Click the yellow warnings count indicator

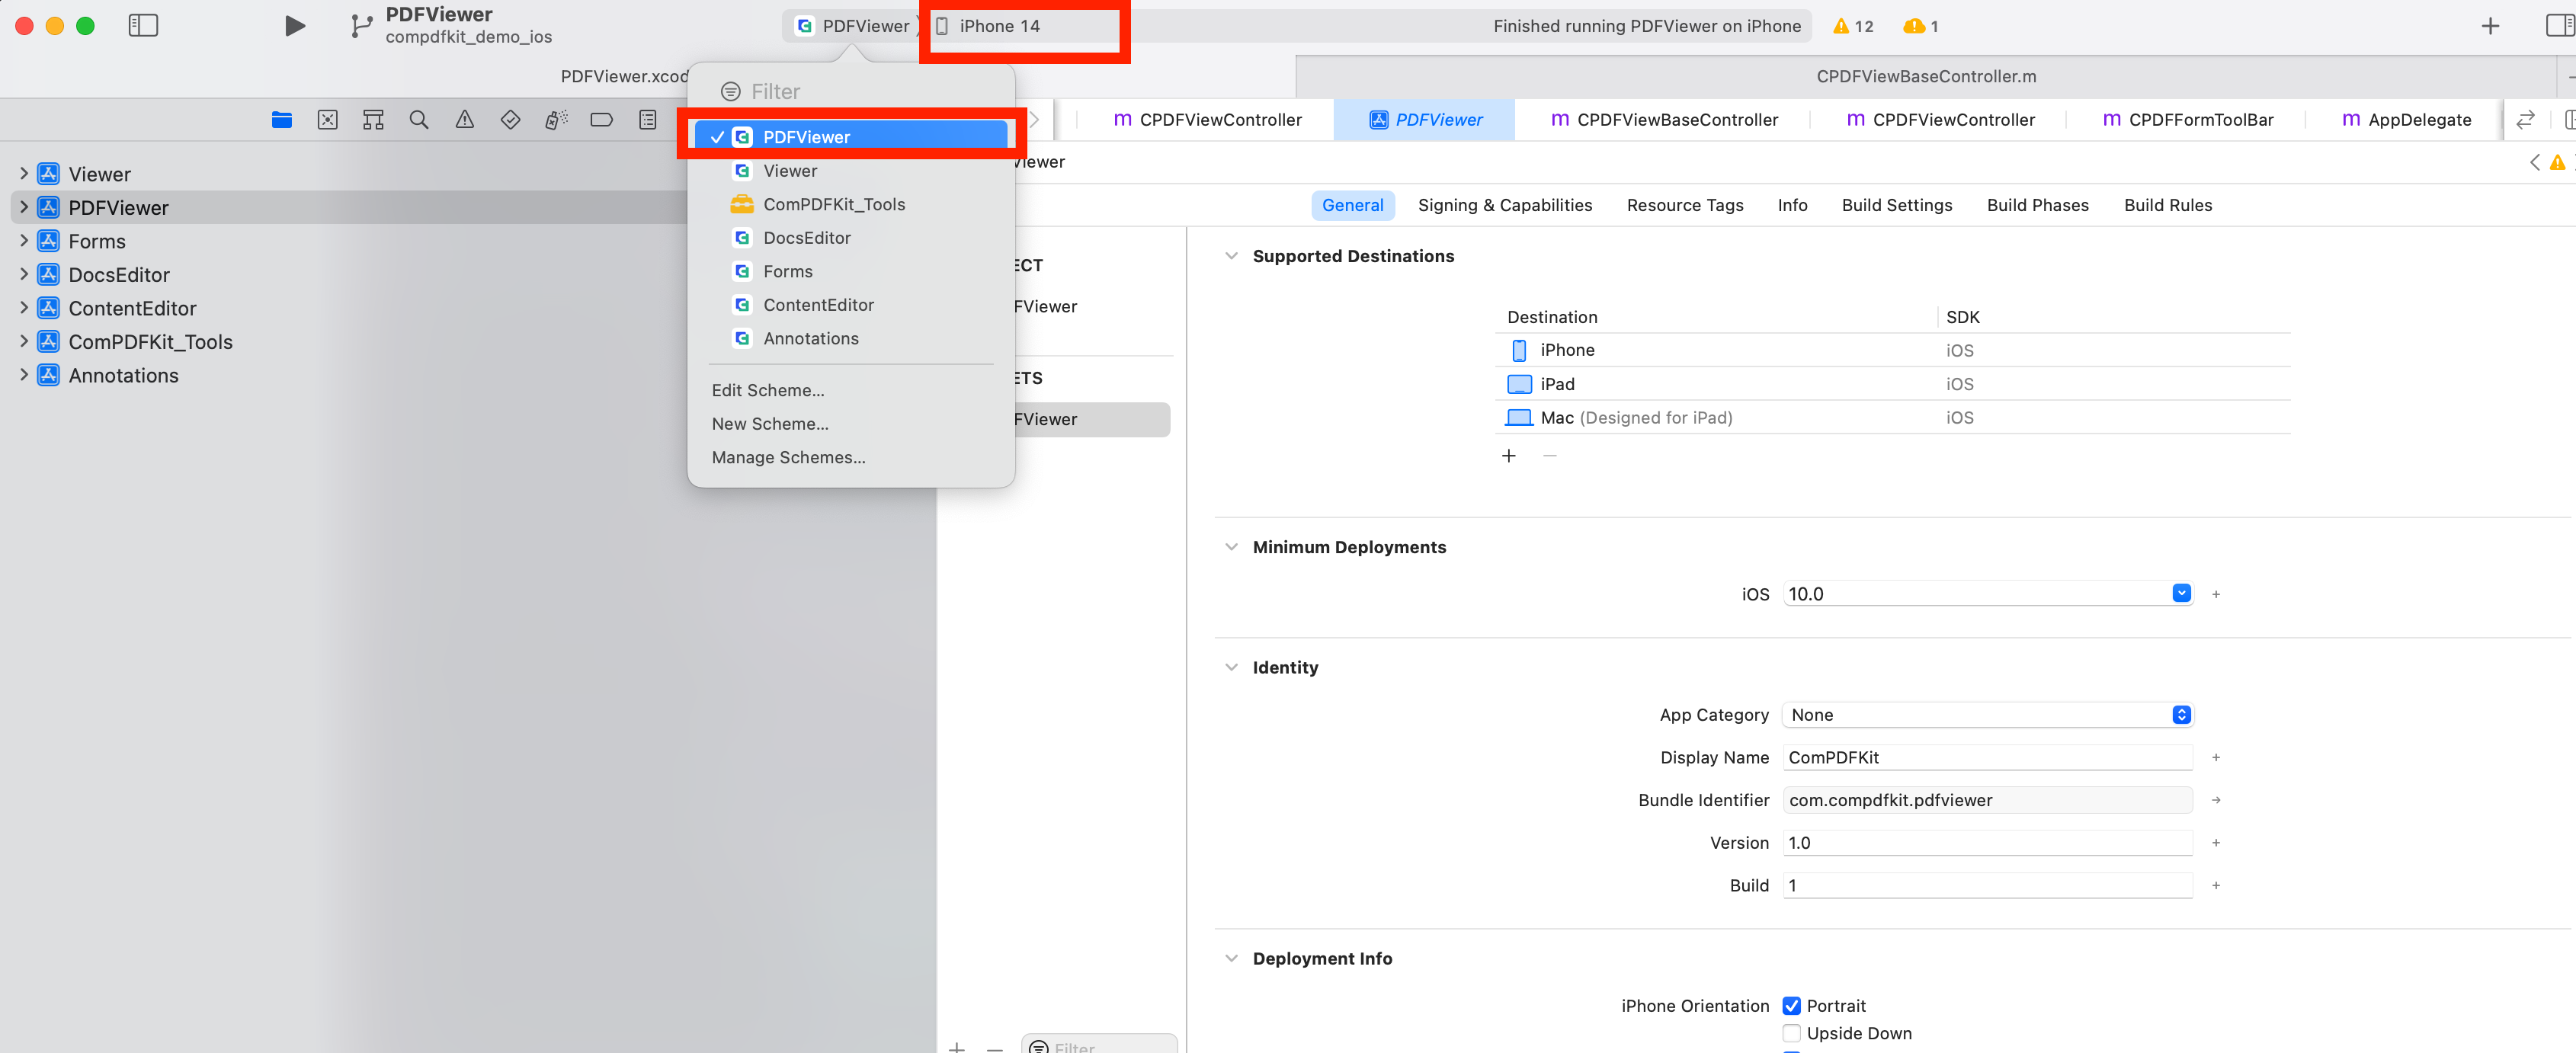(1853, 26)
